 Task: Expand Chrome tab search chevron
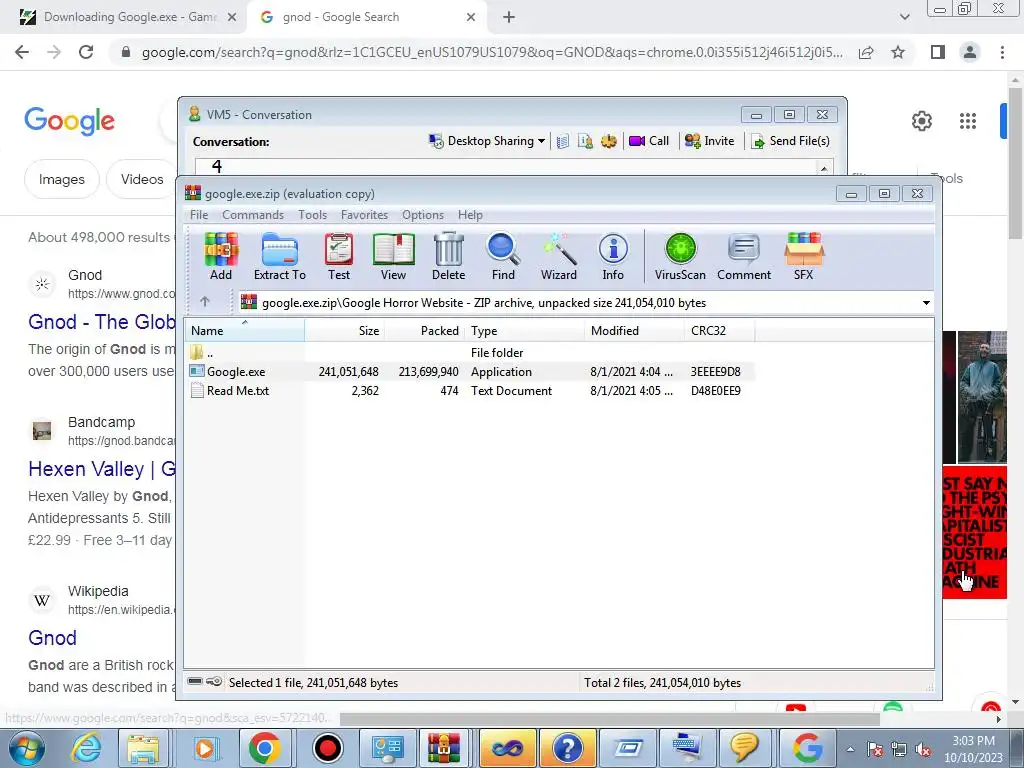click(904, 17)
